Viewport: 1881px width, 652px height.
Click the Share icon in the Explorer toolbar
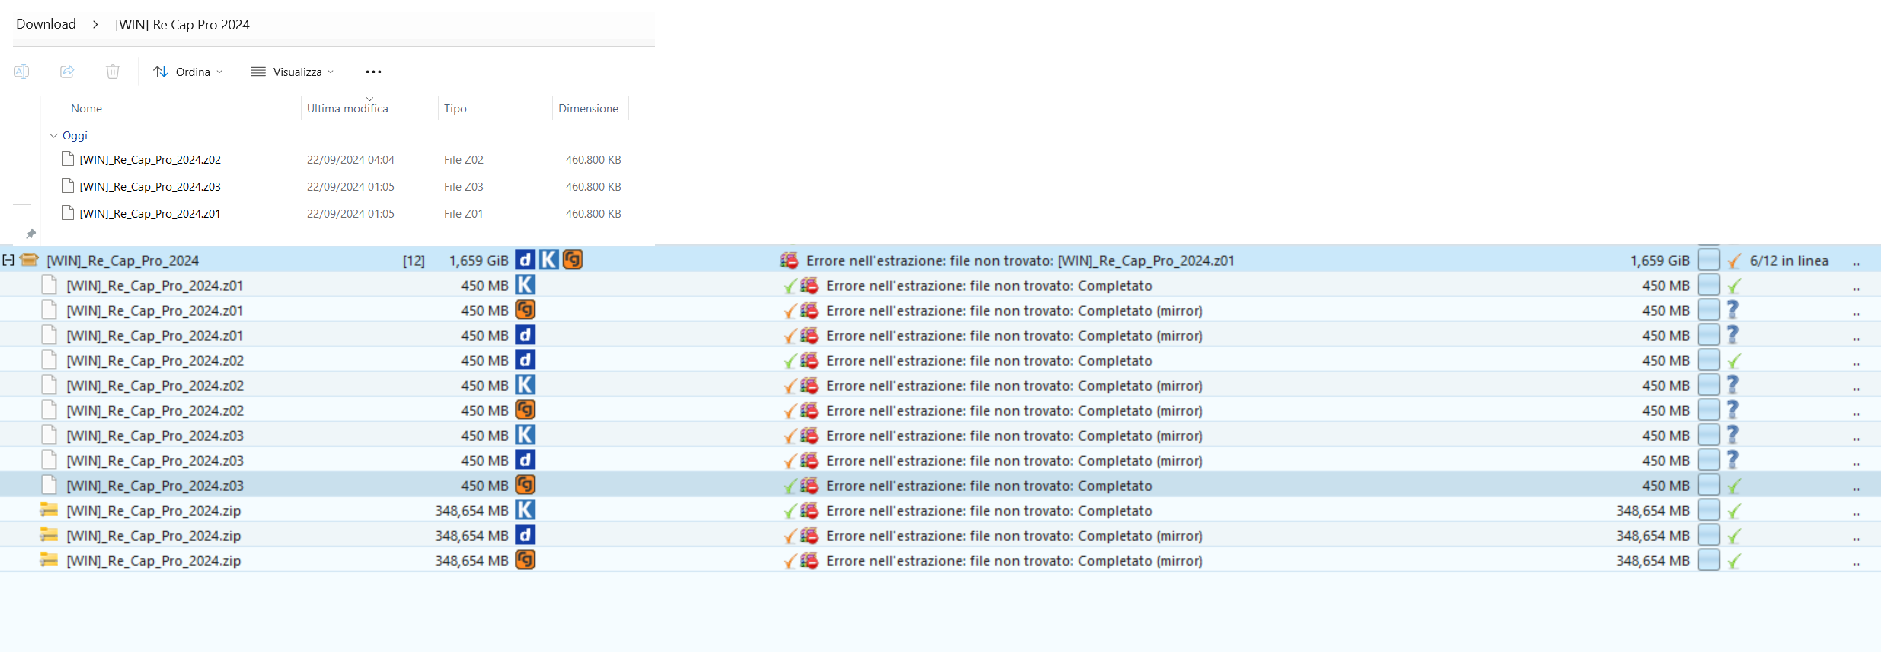click(x=67, y=71)
